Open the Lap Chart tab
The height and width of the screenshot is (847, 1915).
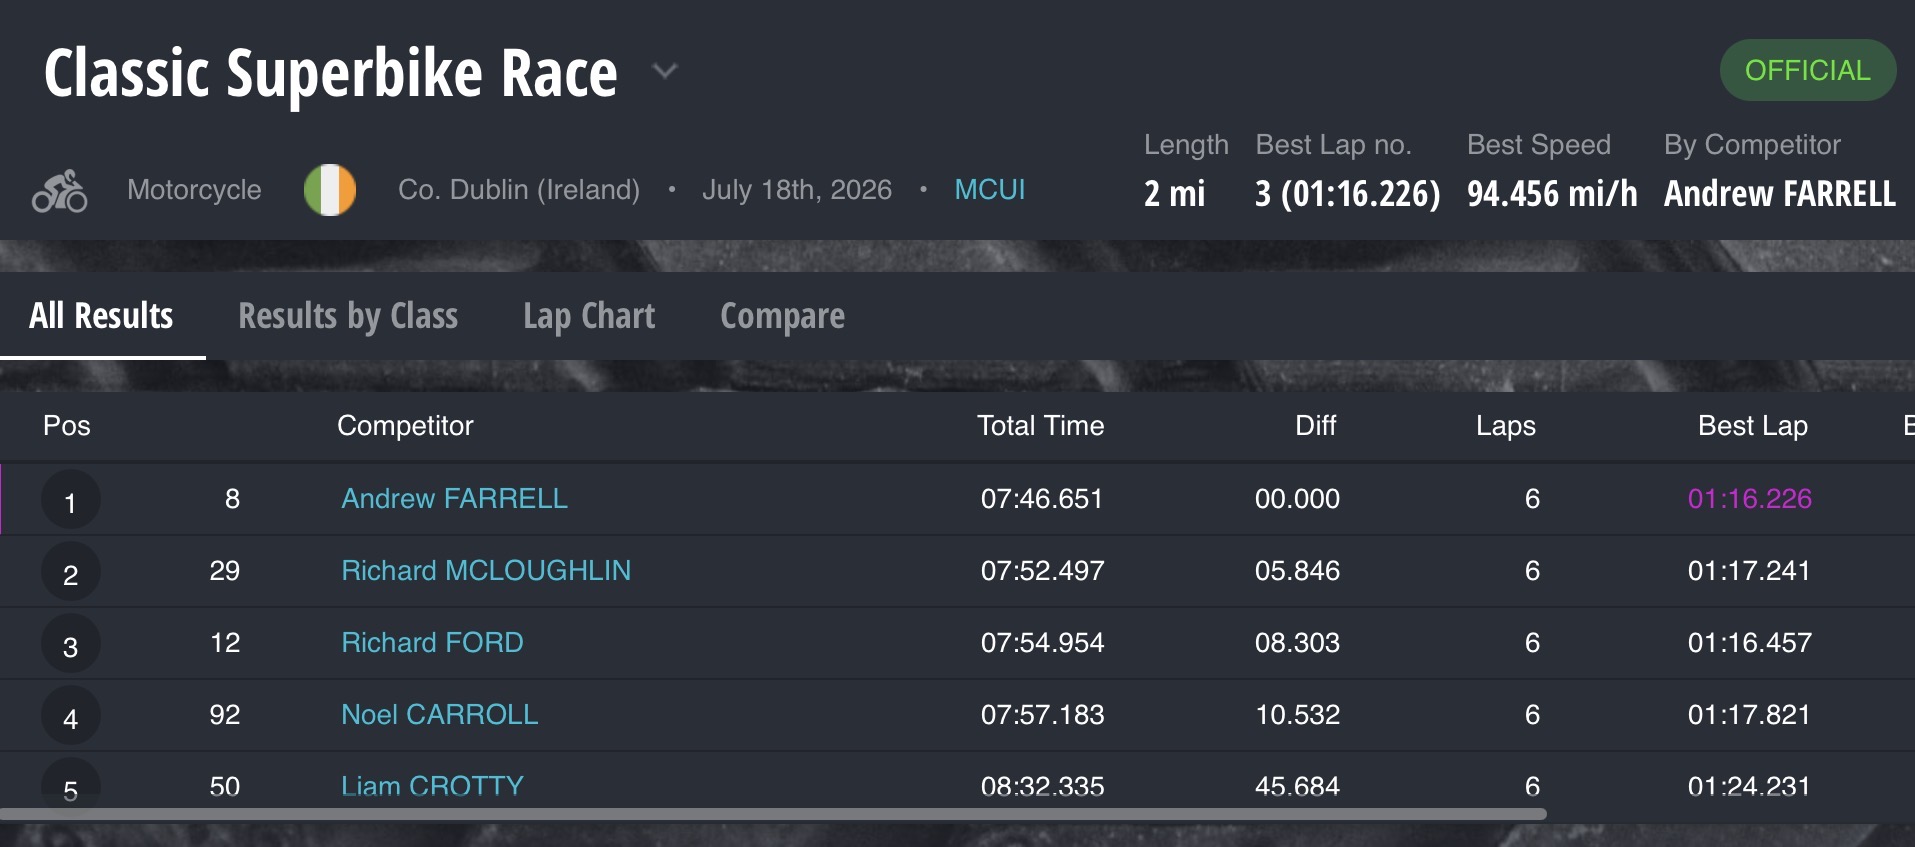pos(589,316)
